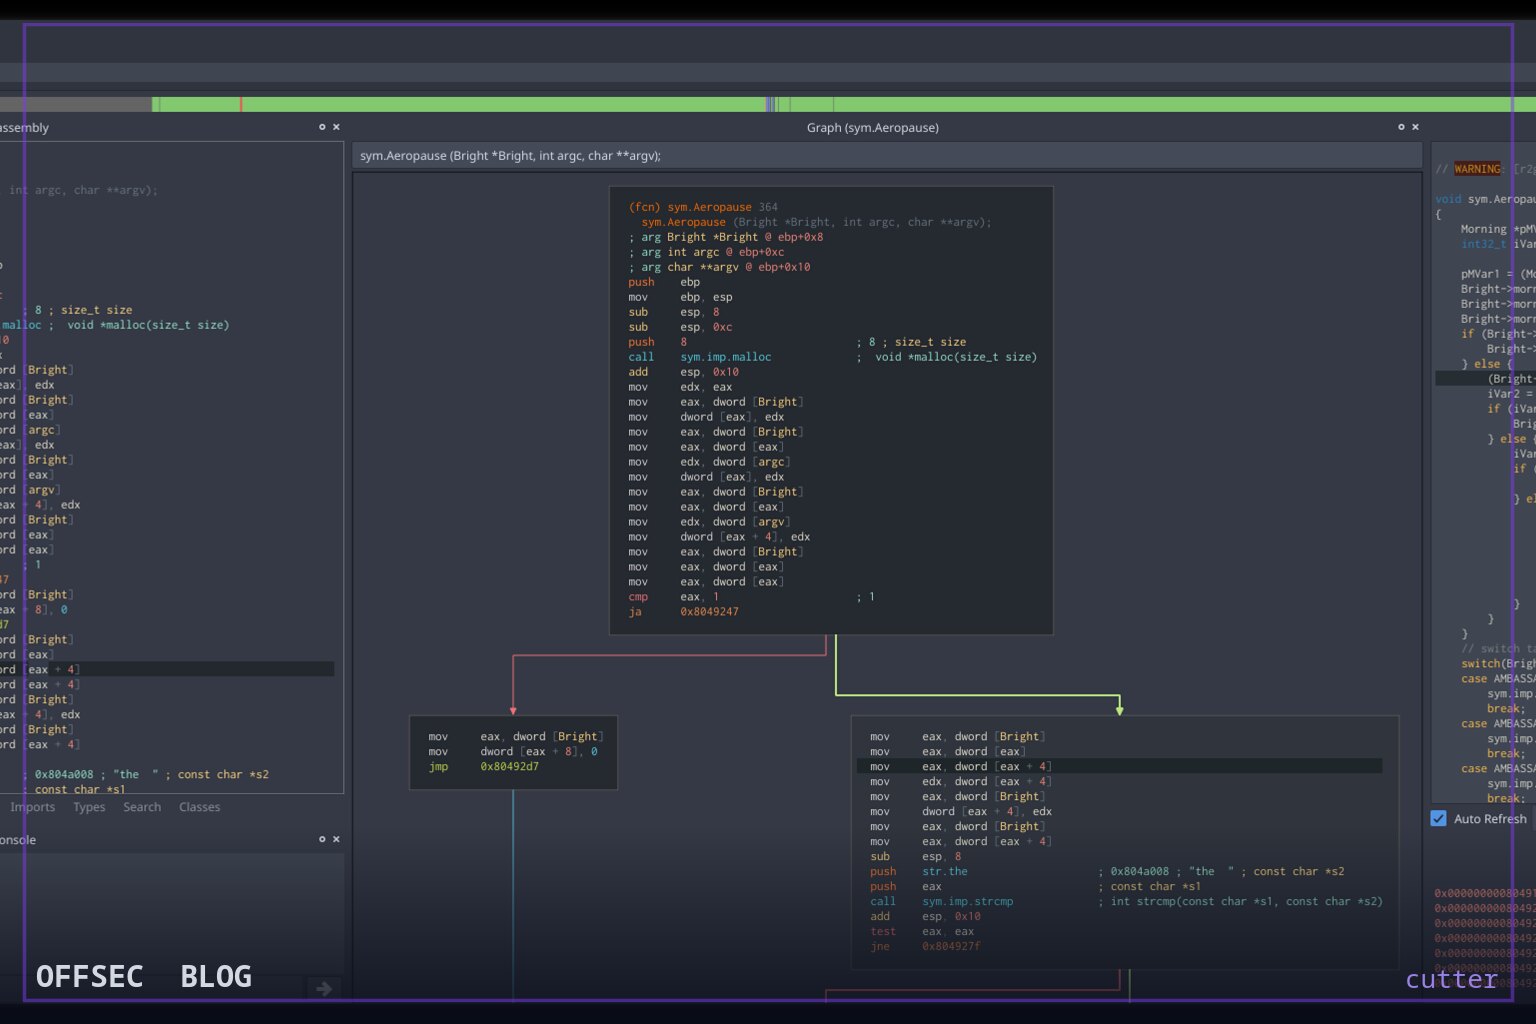Click 'push str.the' instruction in graph
Viewport: 1536px width, 1024px height.
pyautogui.click(x=919, y=872)
